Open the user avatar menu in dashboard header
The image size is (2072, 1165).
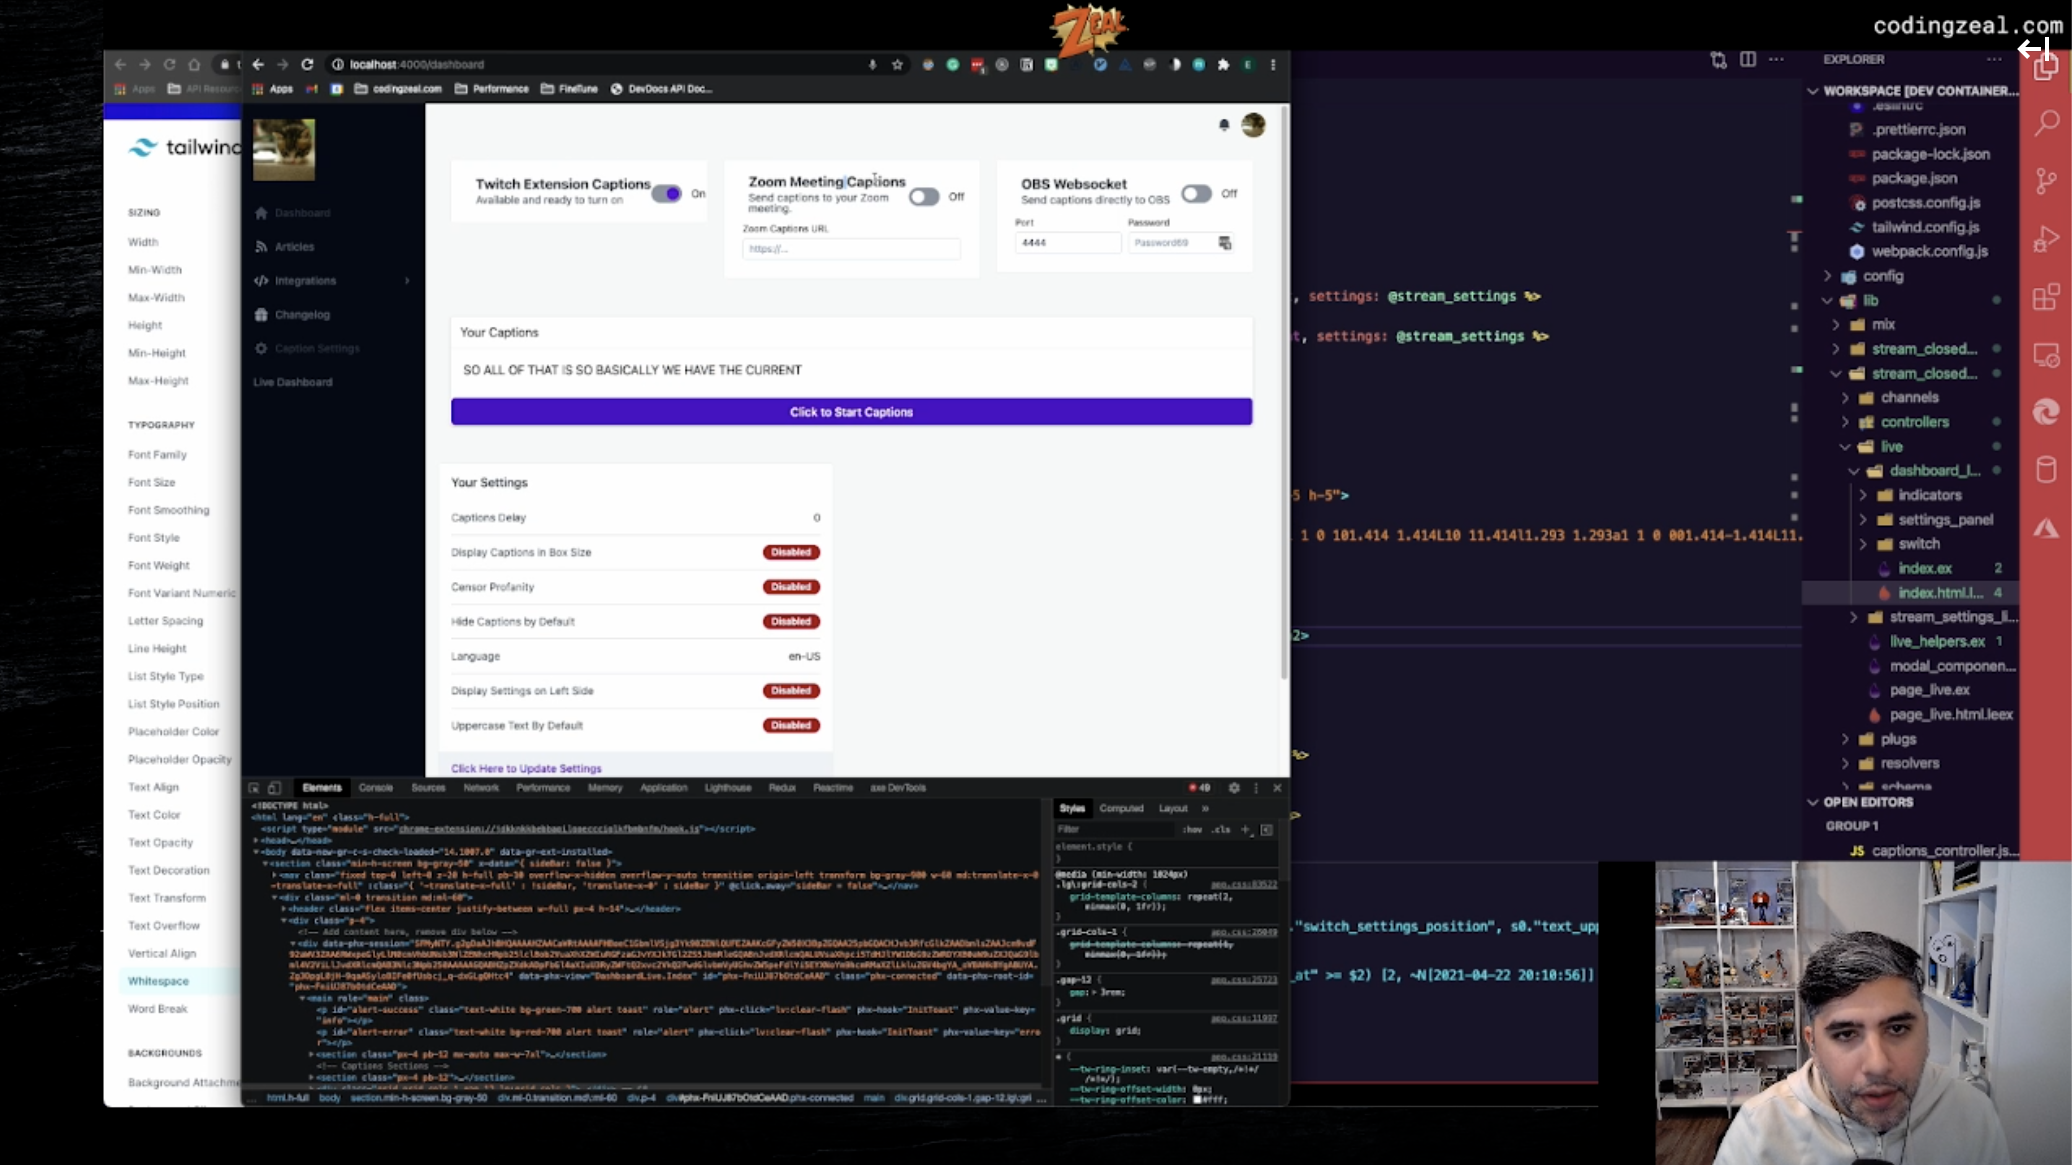click(x=1253, y=125)
